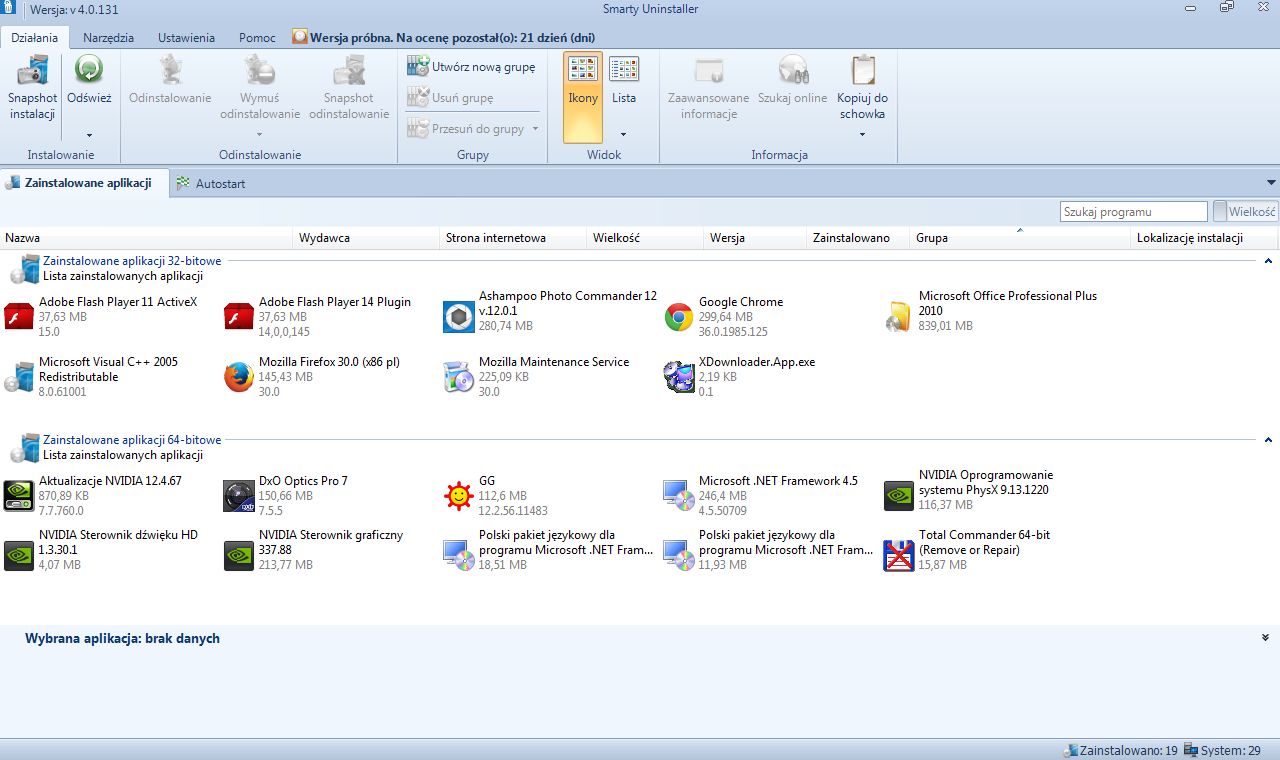
Task: Select Ashampoo Photo Commander 12 icon
Action: pos(459,316)
